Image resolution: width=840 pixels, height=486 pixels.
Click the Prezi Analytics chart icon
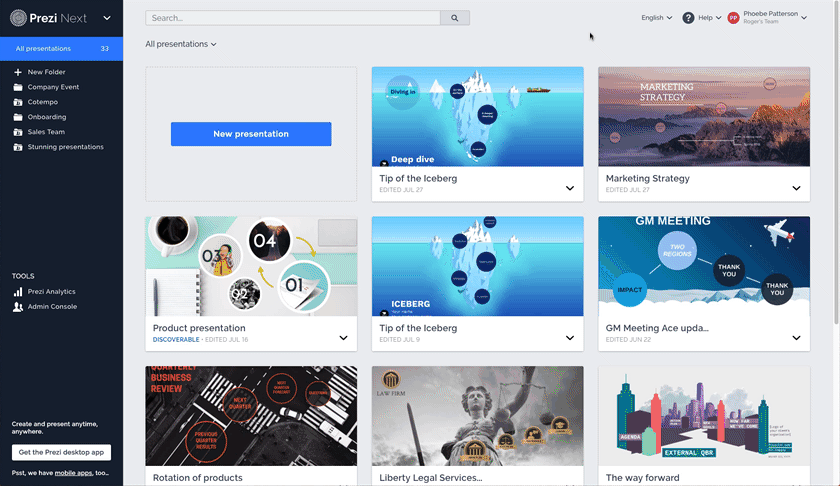pos(18,292)
